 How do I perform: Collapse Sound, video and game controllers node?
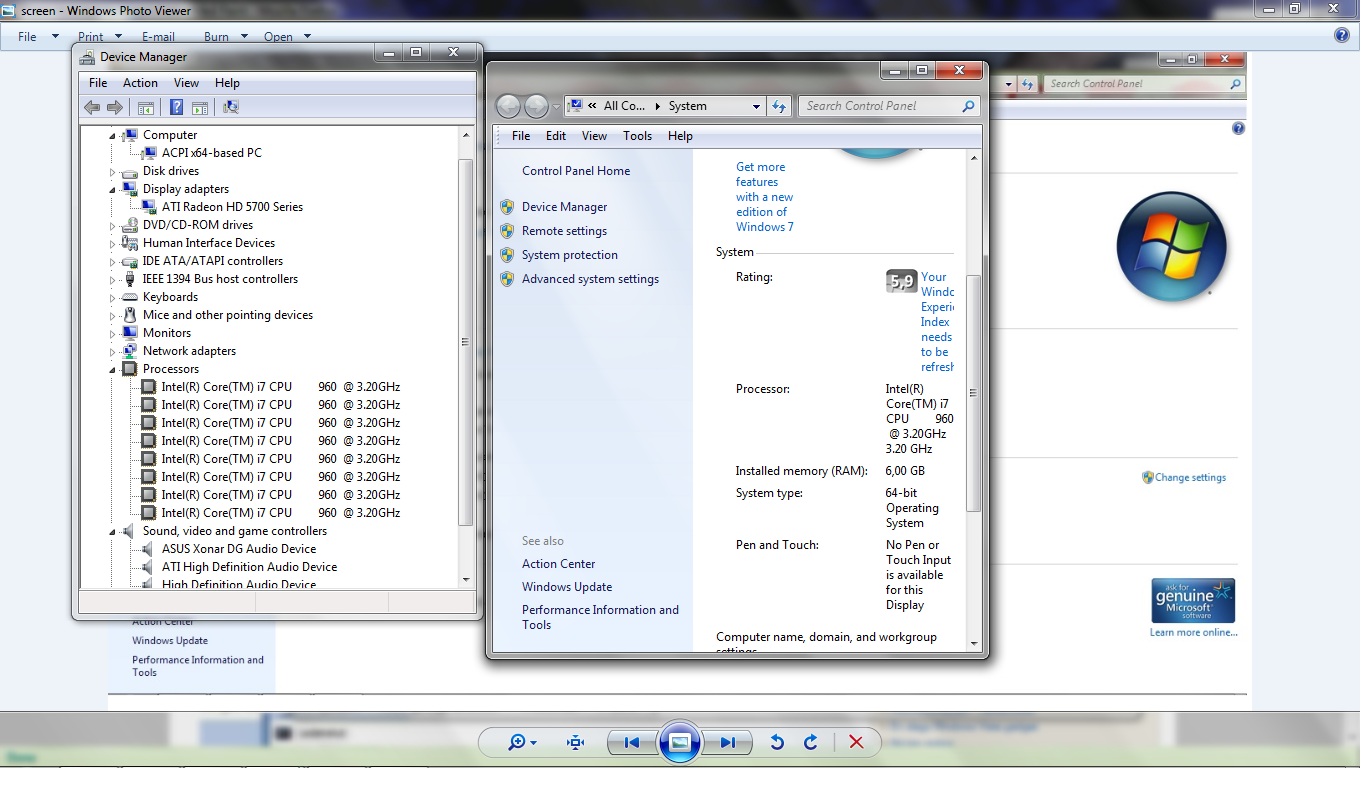pyautogui.click(x=113, y=531)
